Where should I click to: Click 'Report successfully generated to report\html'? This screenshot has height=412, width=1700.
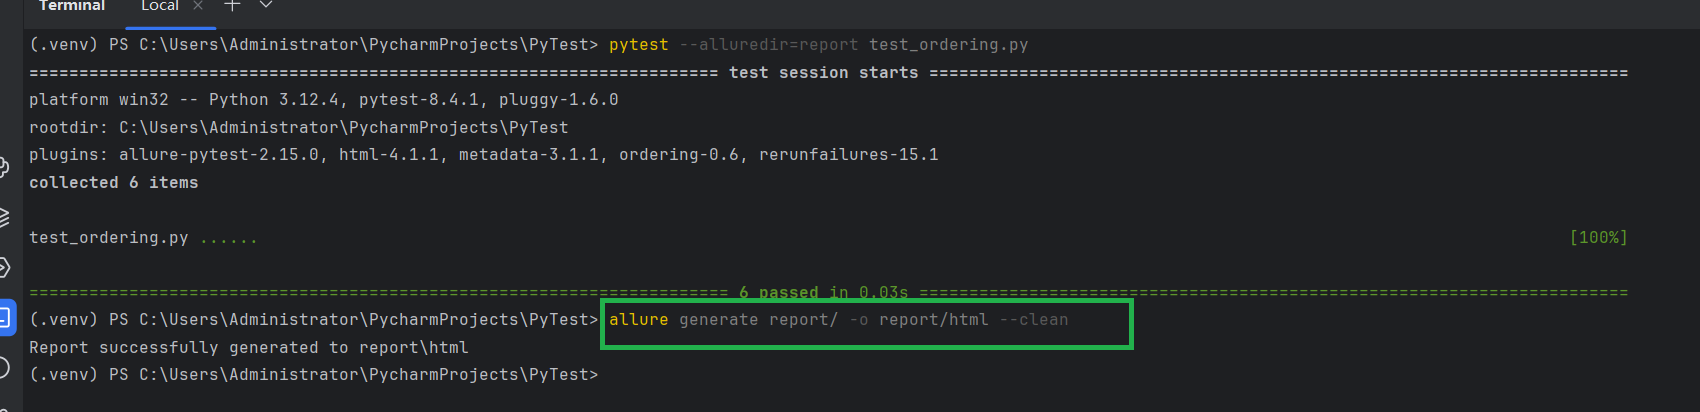248,348
